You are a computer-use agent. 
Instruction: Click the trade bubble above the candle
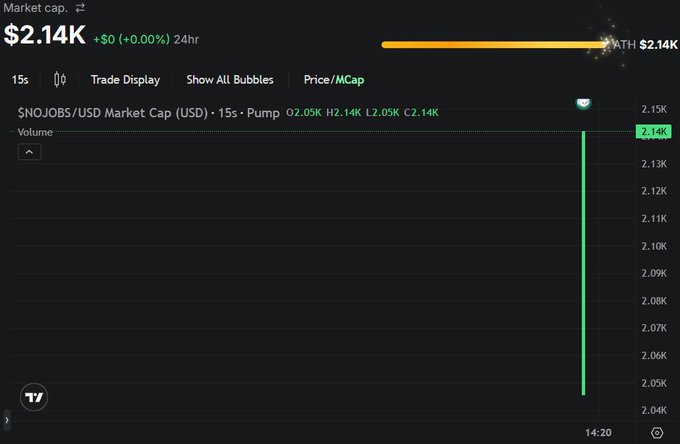tap(583, 103)
